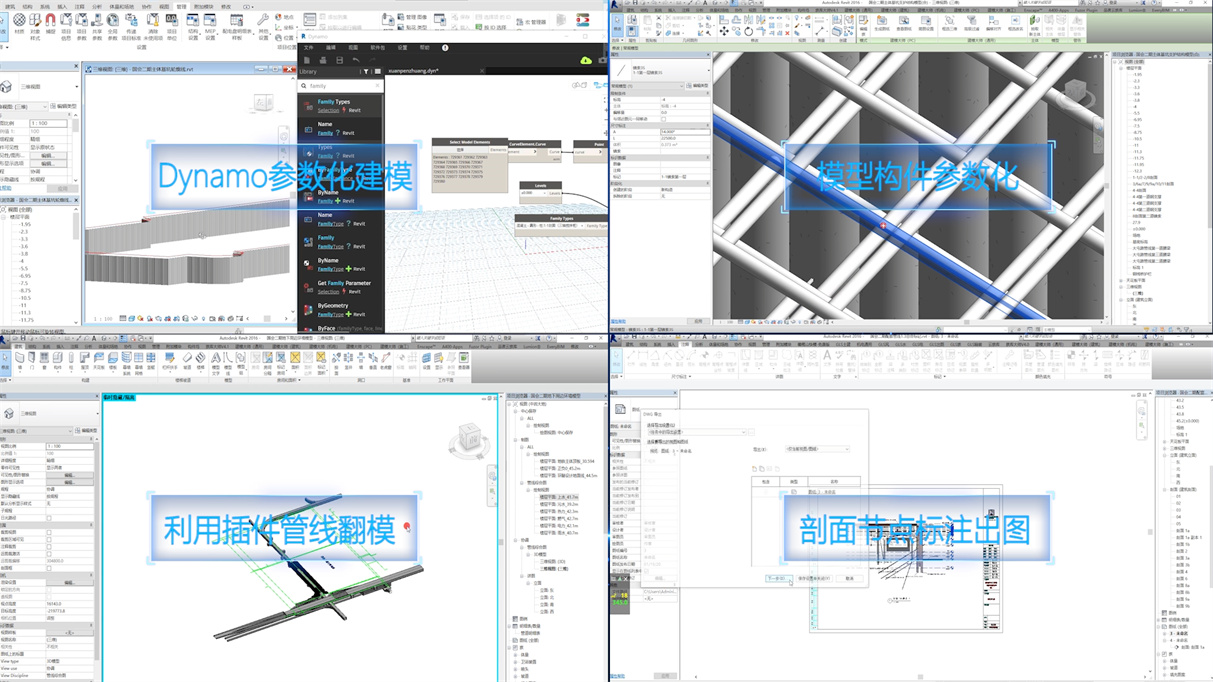
Task: Click Edit Type (编辑类型) in the upper-left Properties panel
Action: [64, 106]
